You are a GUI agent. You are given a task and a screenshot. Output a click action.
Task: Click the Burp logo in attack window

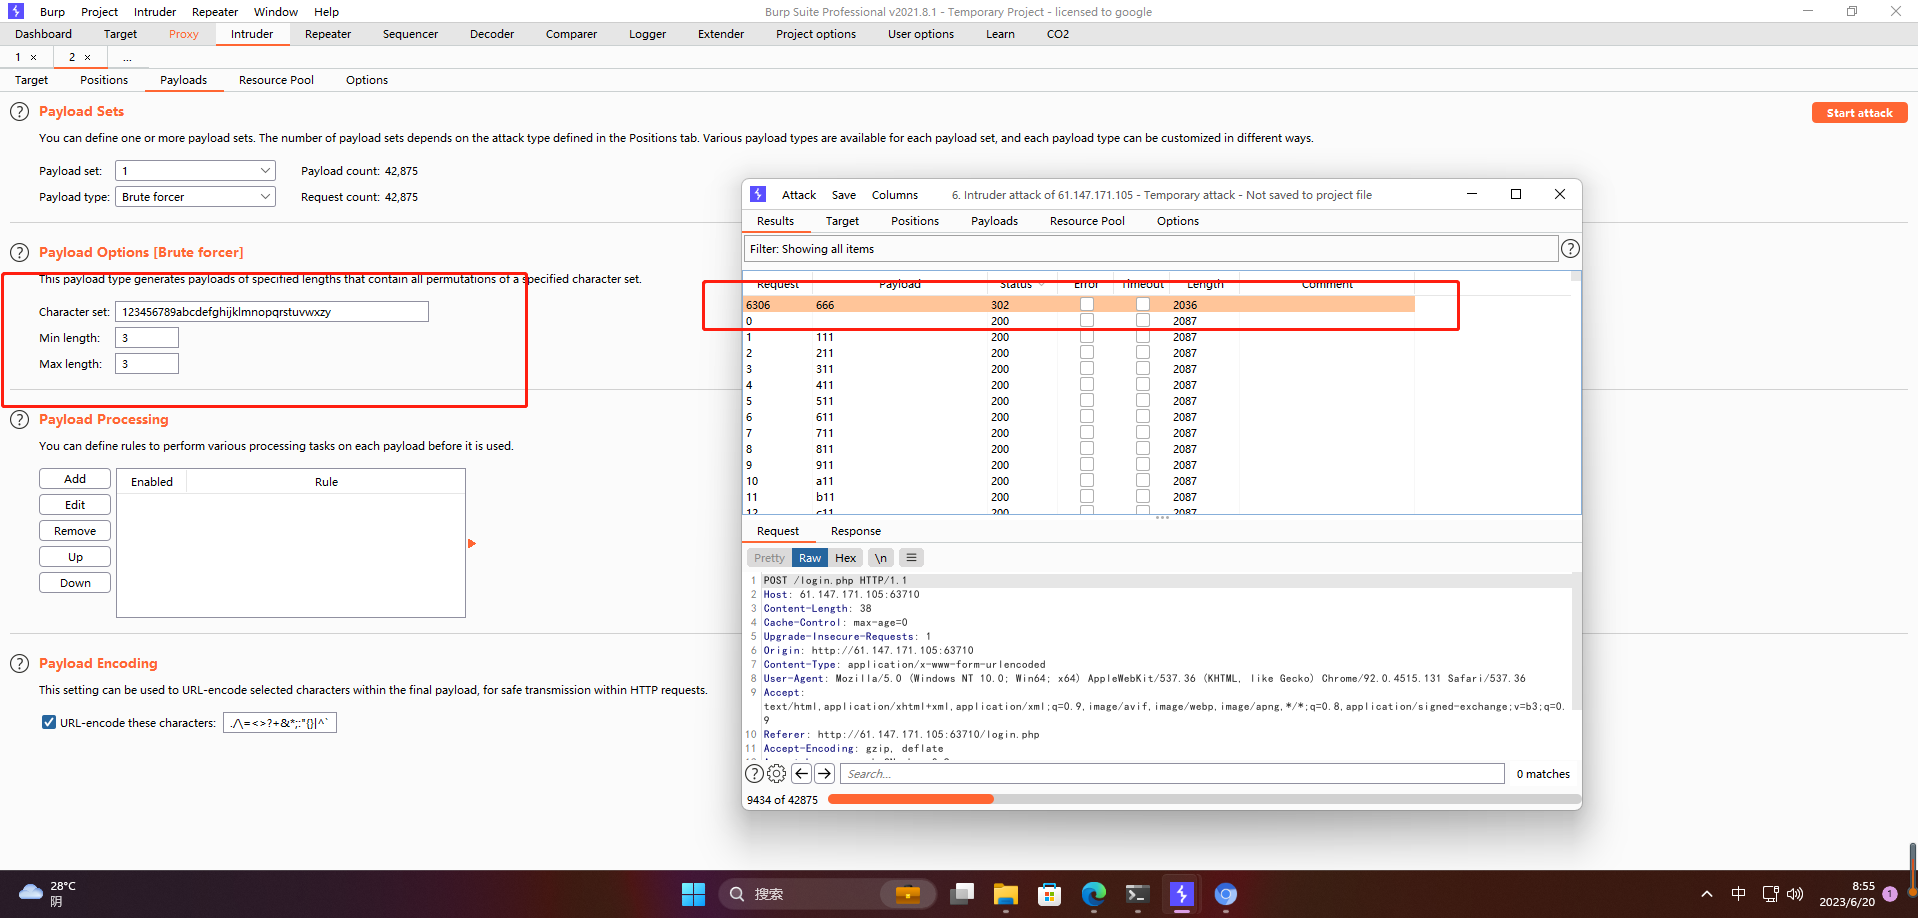(758, 194)
